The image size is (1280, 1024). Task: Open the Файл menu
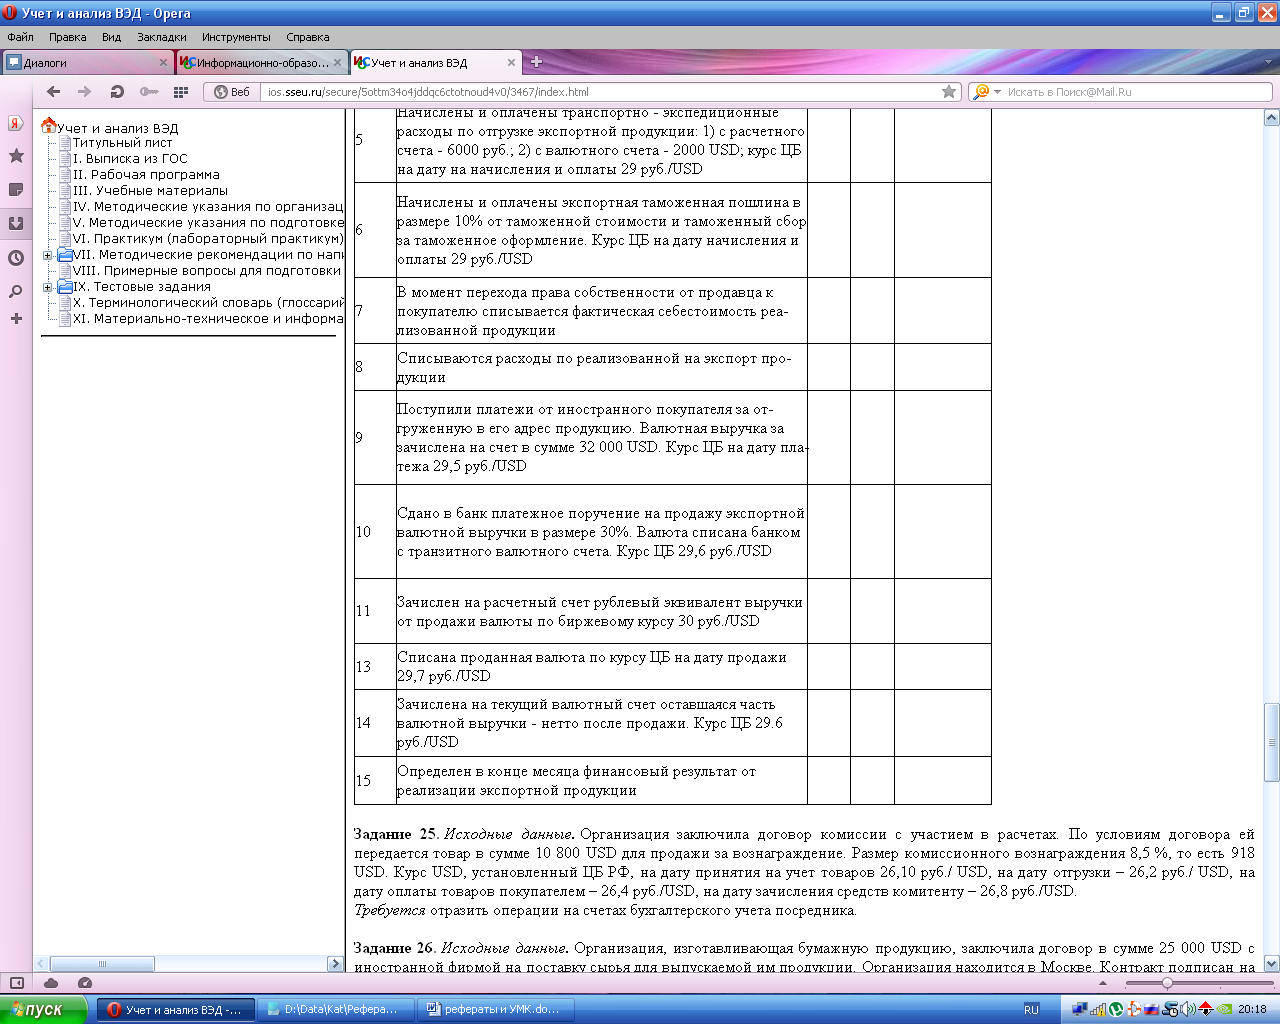pyautogui.click(x=20, y=37)
